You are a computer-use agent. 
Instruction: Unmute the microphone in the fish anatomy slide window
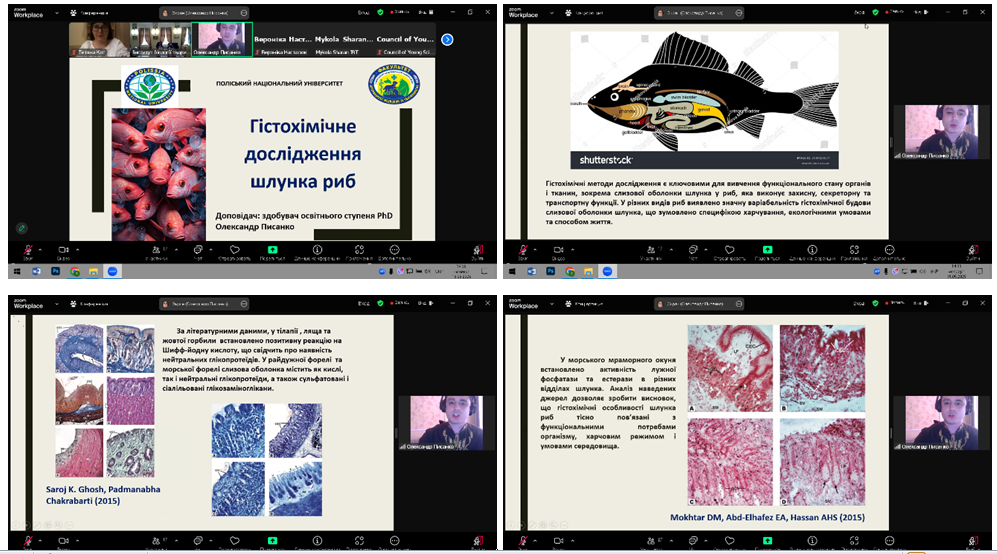click(521, 249)
